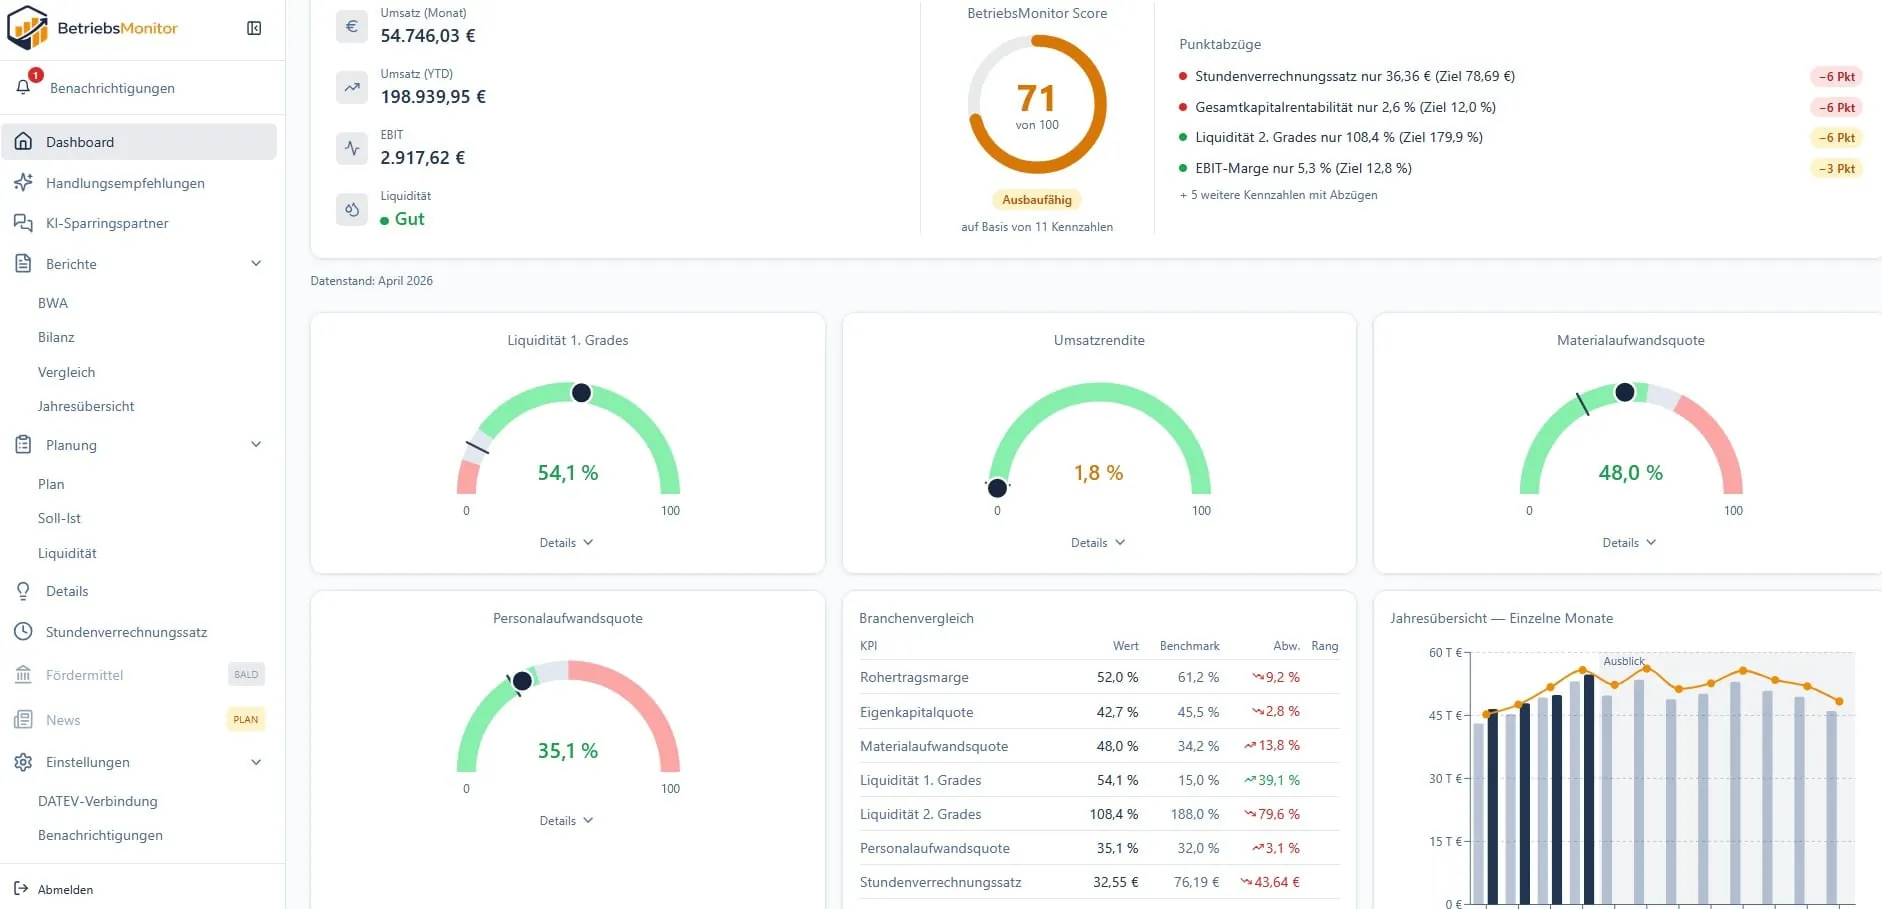Expand Details under Liquidität 1. Grades gauge
Screen dimensions: 1882x909
point(566,543)
